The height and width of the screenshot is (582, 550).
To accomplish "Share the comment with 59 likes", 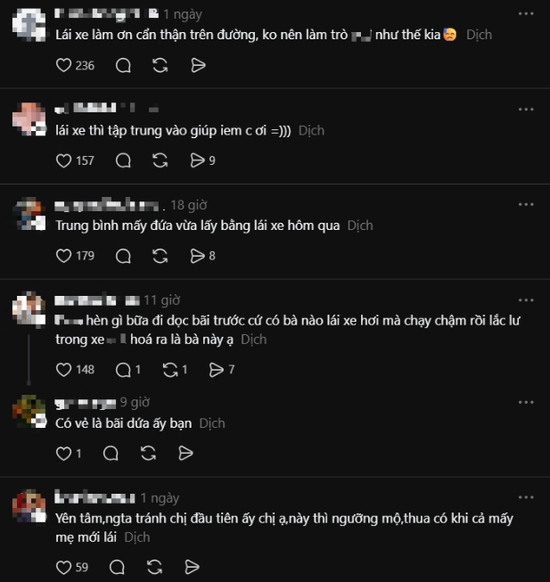I will tap(192, 567).
